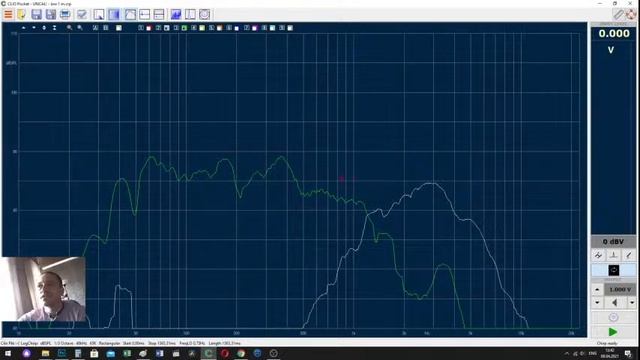Image resolution: width=640 pixels, height=360 pixels.
Task: Toggle overlay 2 checkbox
Action: tap(158, 28)
